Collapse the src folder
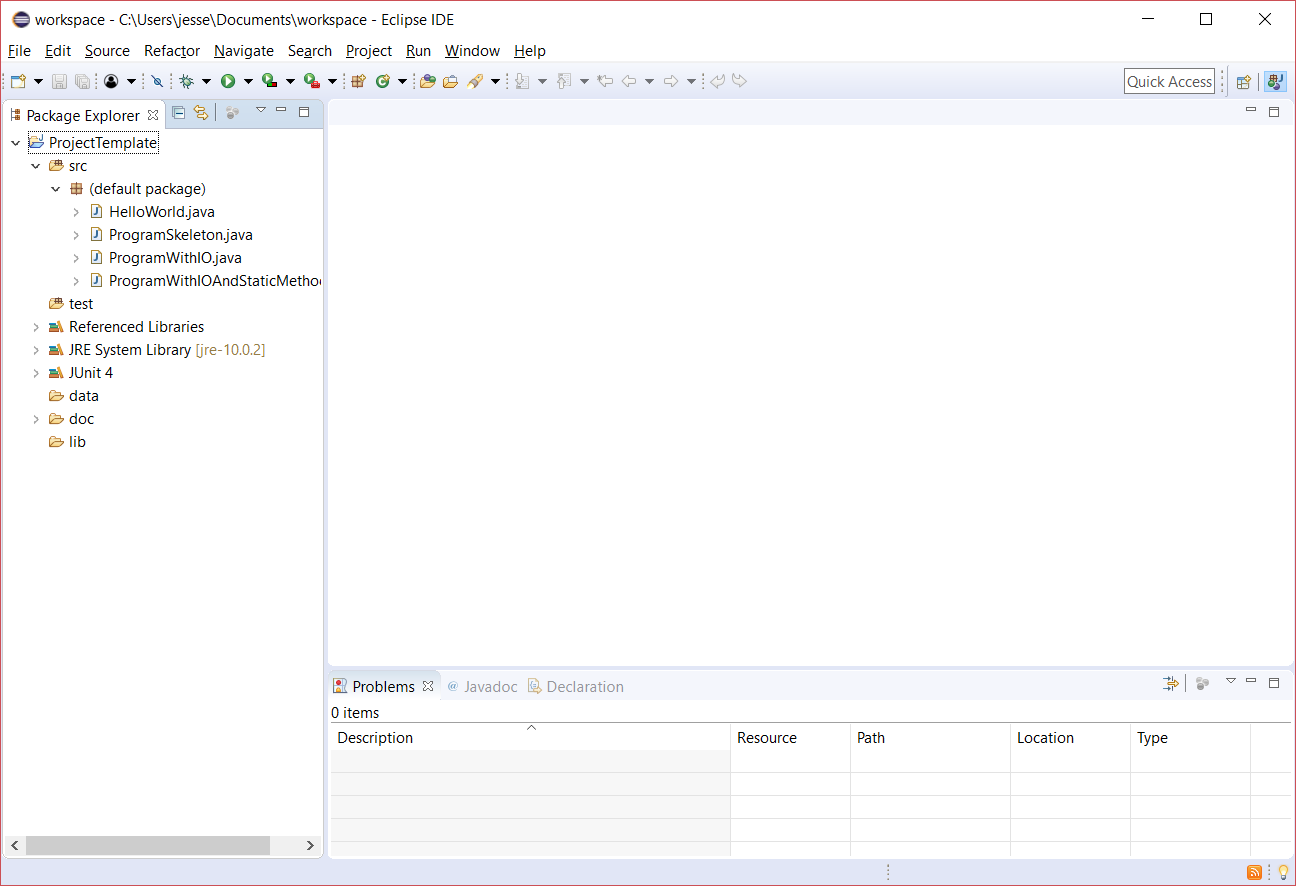1296x886 pixels. click(x=36, y=166)
